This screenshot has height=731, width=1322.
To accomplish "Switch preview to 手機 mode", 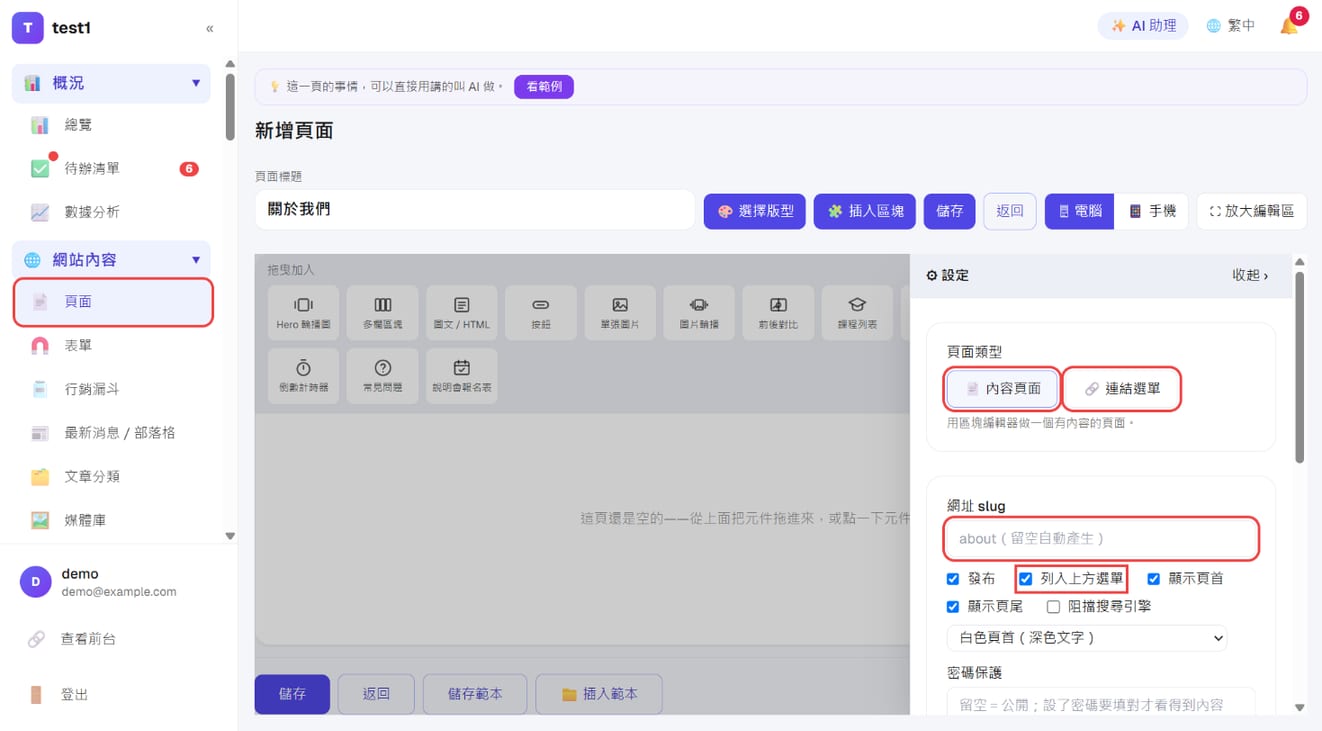I will (x=1151, y=211).
